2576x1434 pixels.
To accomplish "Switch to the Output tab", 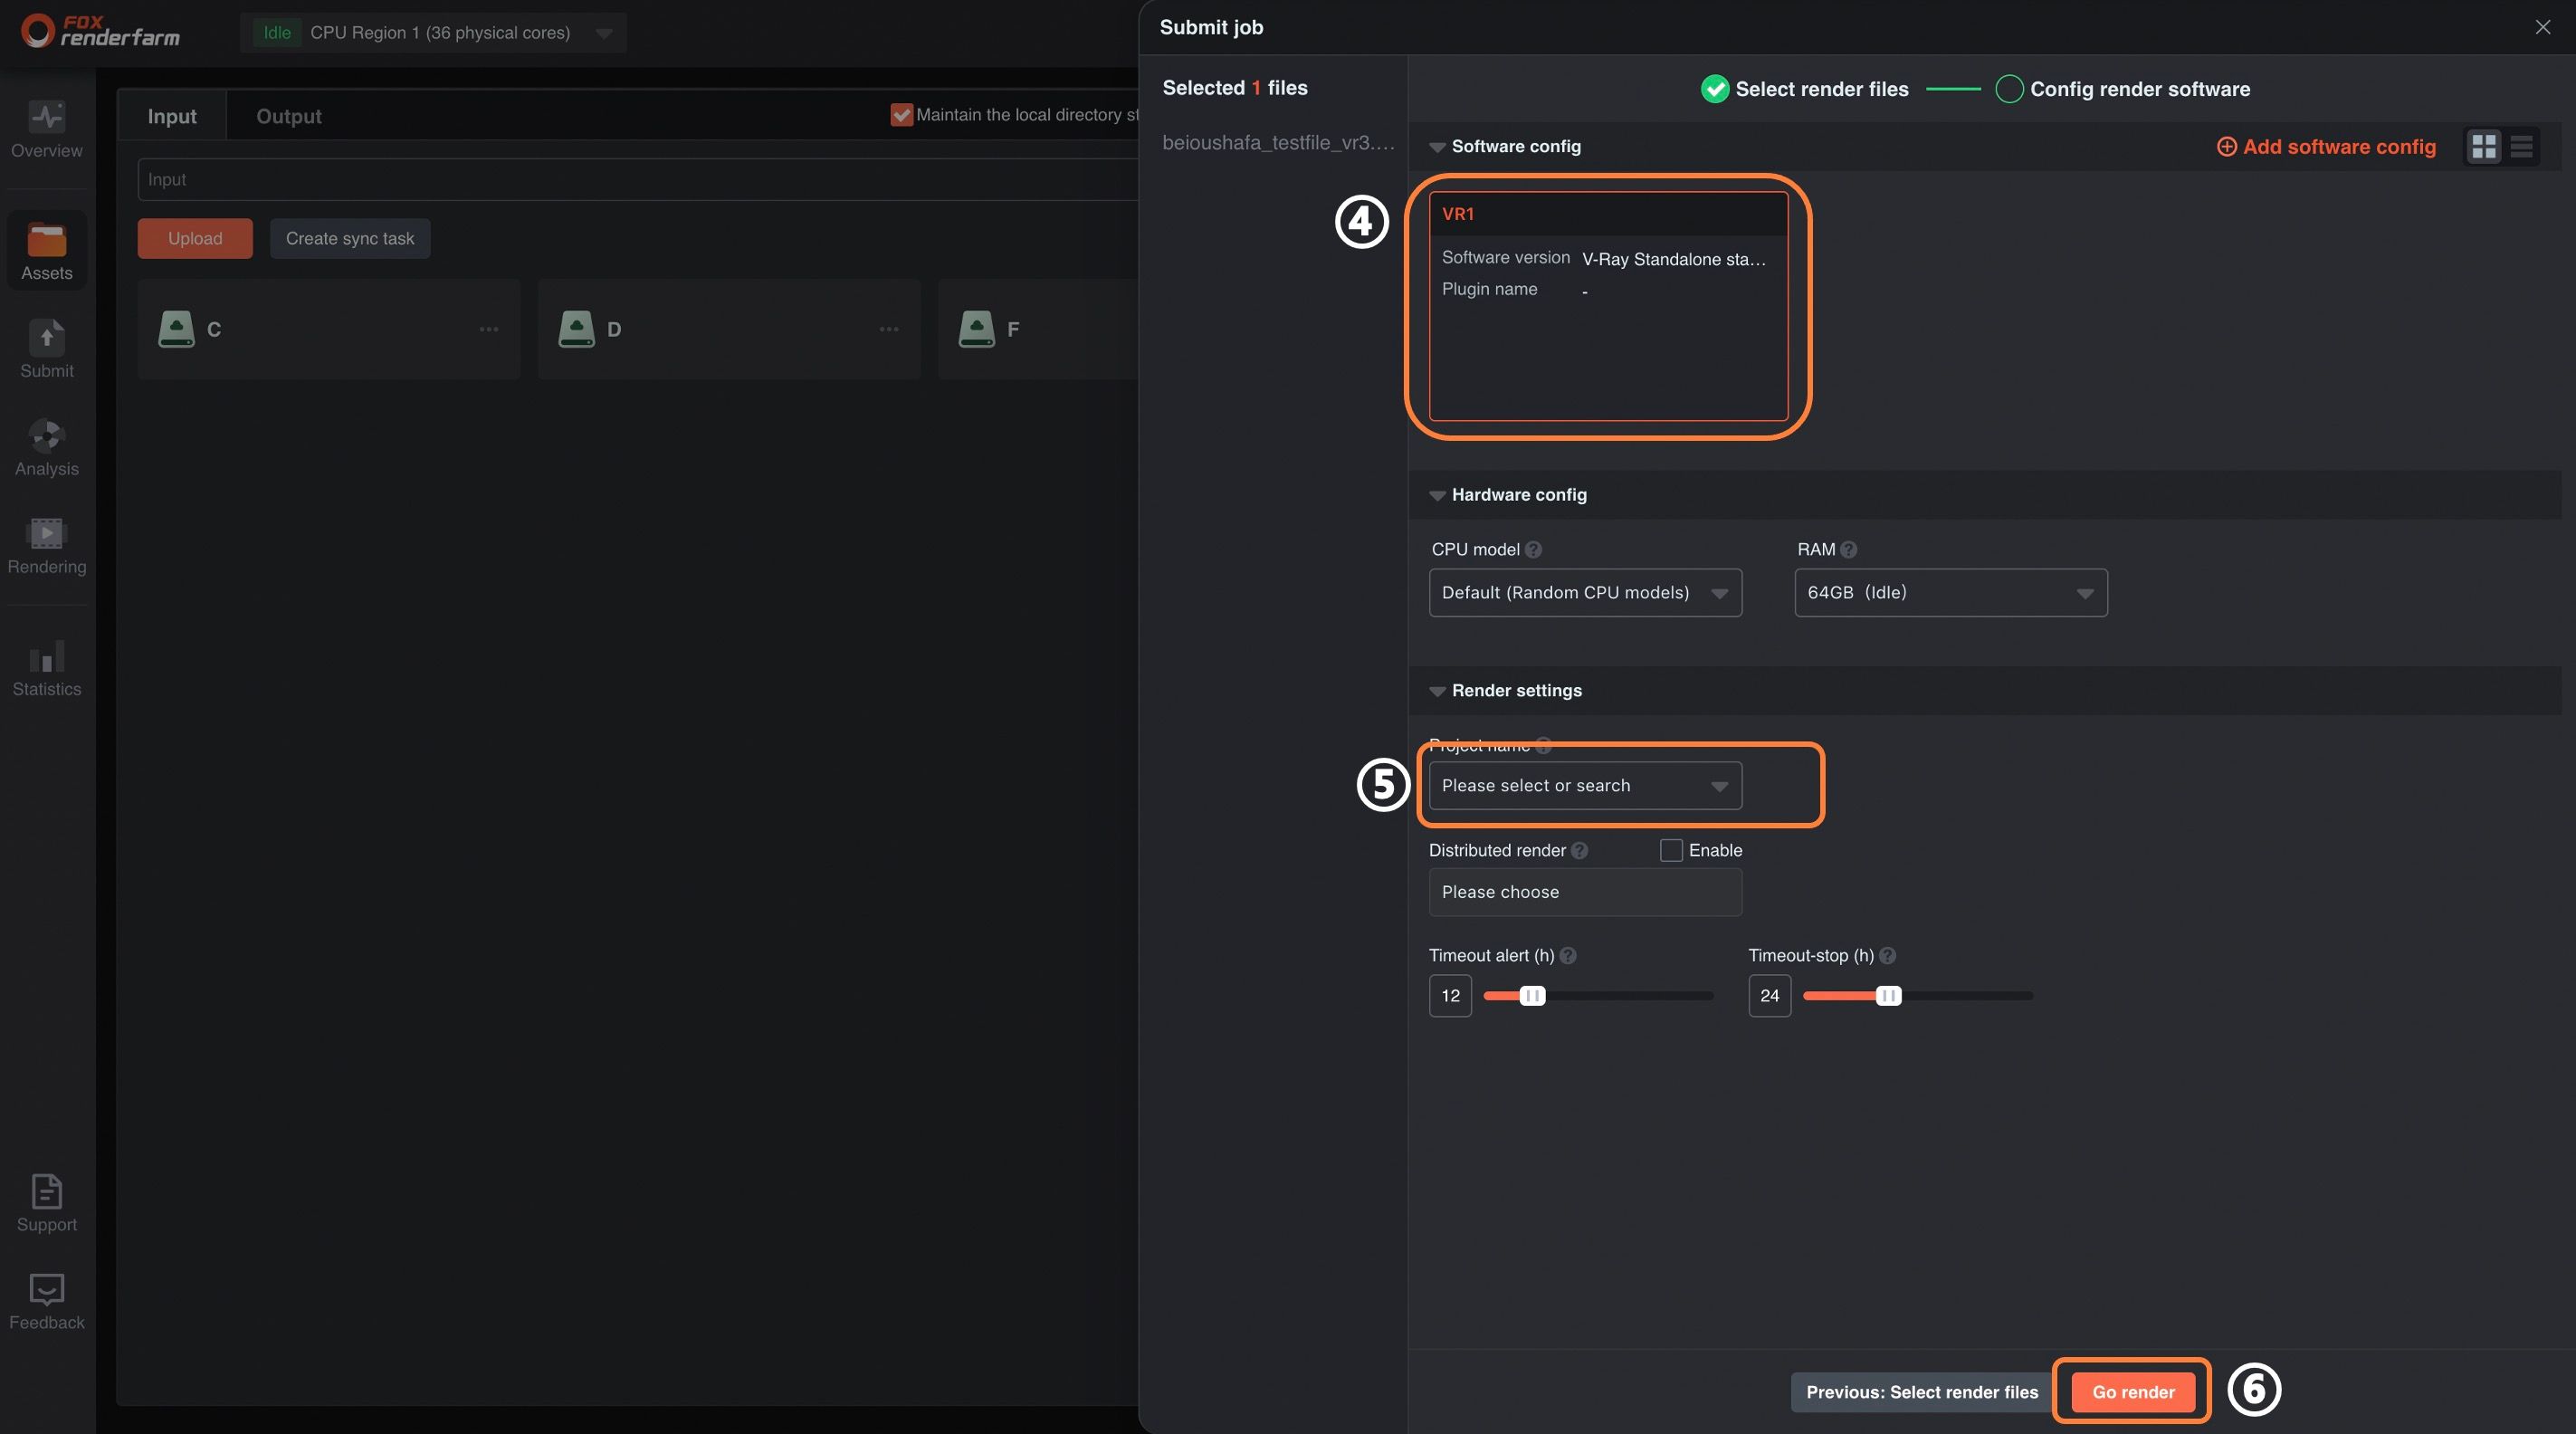I will click(x=288, y=116).
